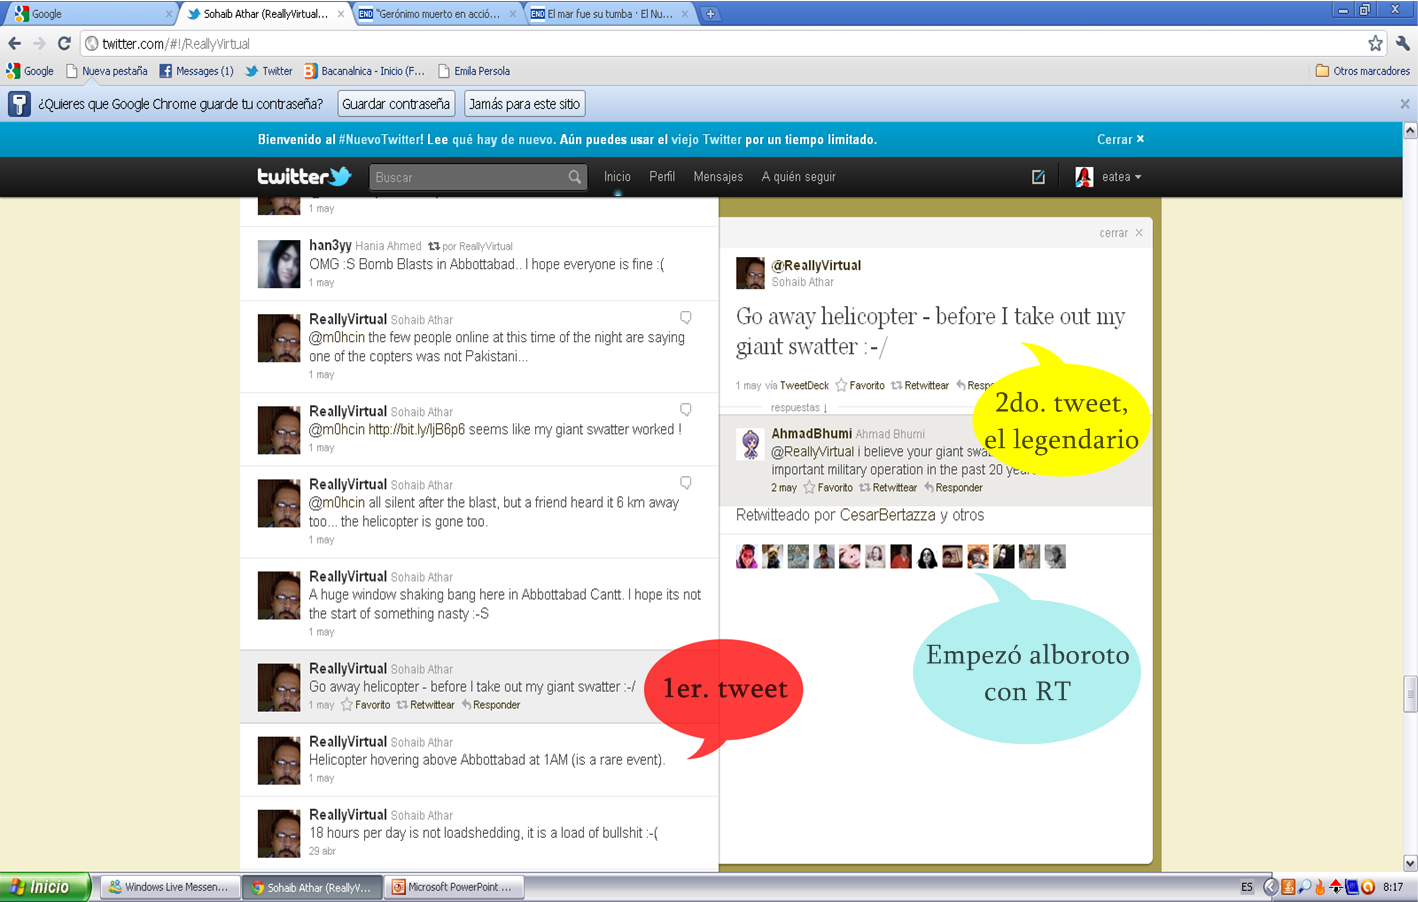1418x902 pixels.
Task: Select the 'A huge window shaking bang' tweet
Action: point(479,603)
